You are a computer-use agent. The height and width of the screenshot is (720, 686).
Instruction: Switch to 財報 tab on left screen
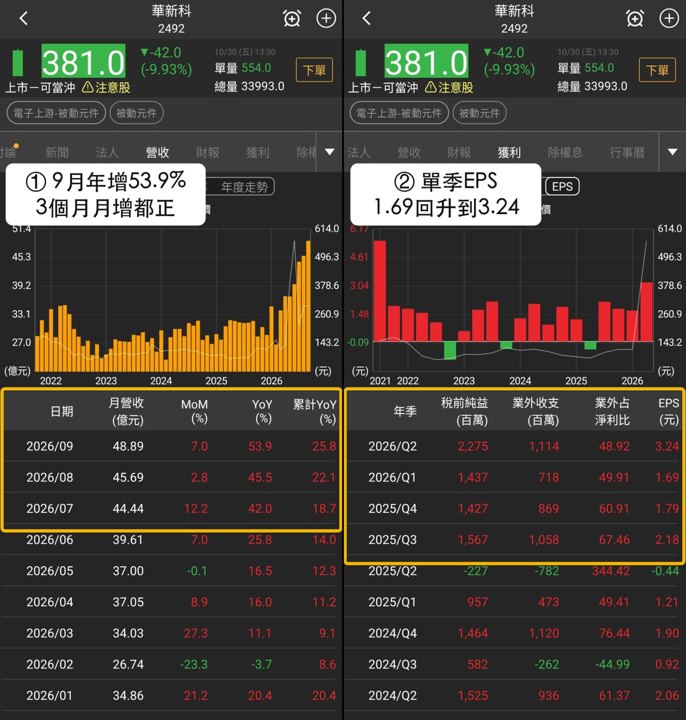tap(208, 152)
